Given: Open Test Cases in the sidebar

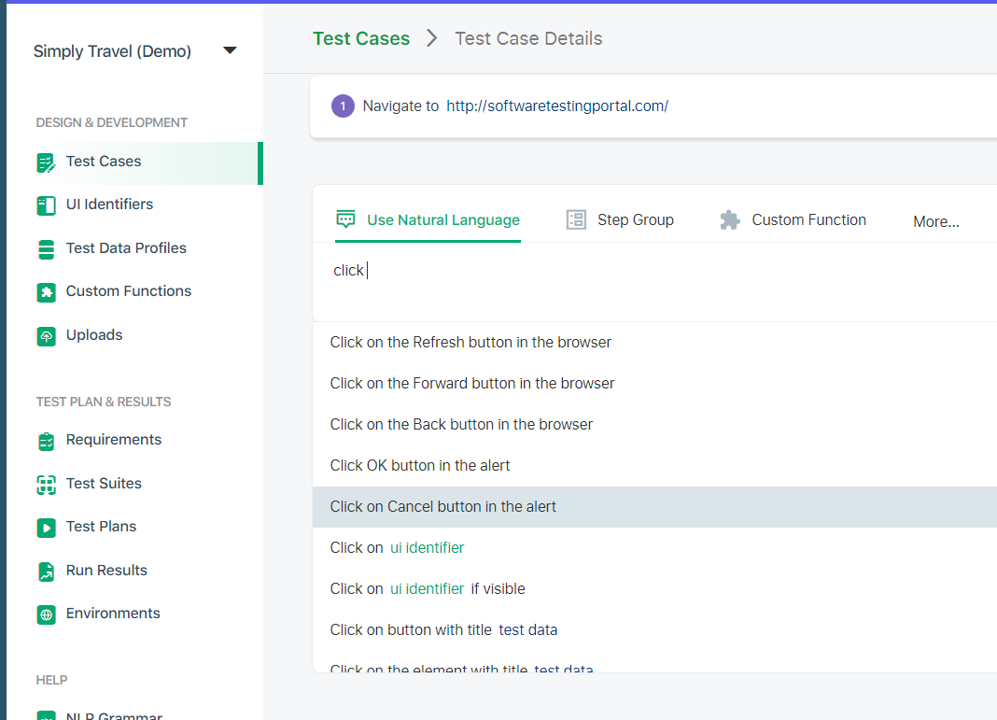Looking at the screenshot, I should point(135,163).
